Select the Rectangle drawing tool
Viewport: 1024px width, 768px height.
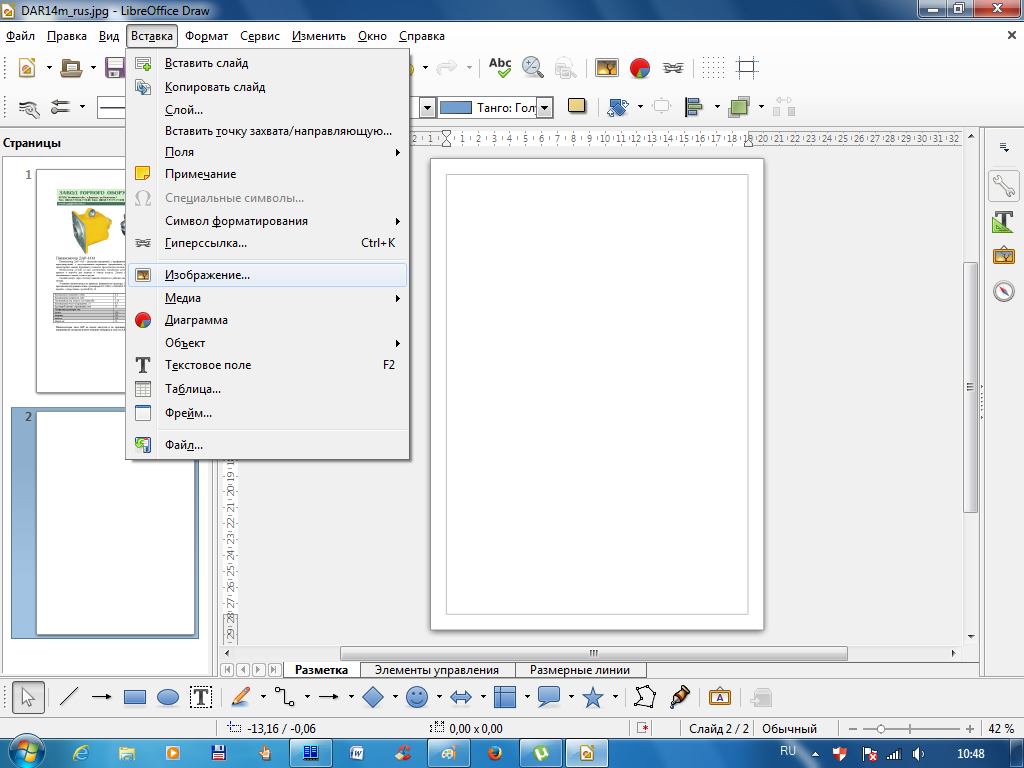tap(135, 697)
